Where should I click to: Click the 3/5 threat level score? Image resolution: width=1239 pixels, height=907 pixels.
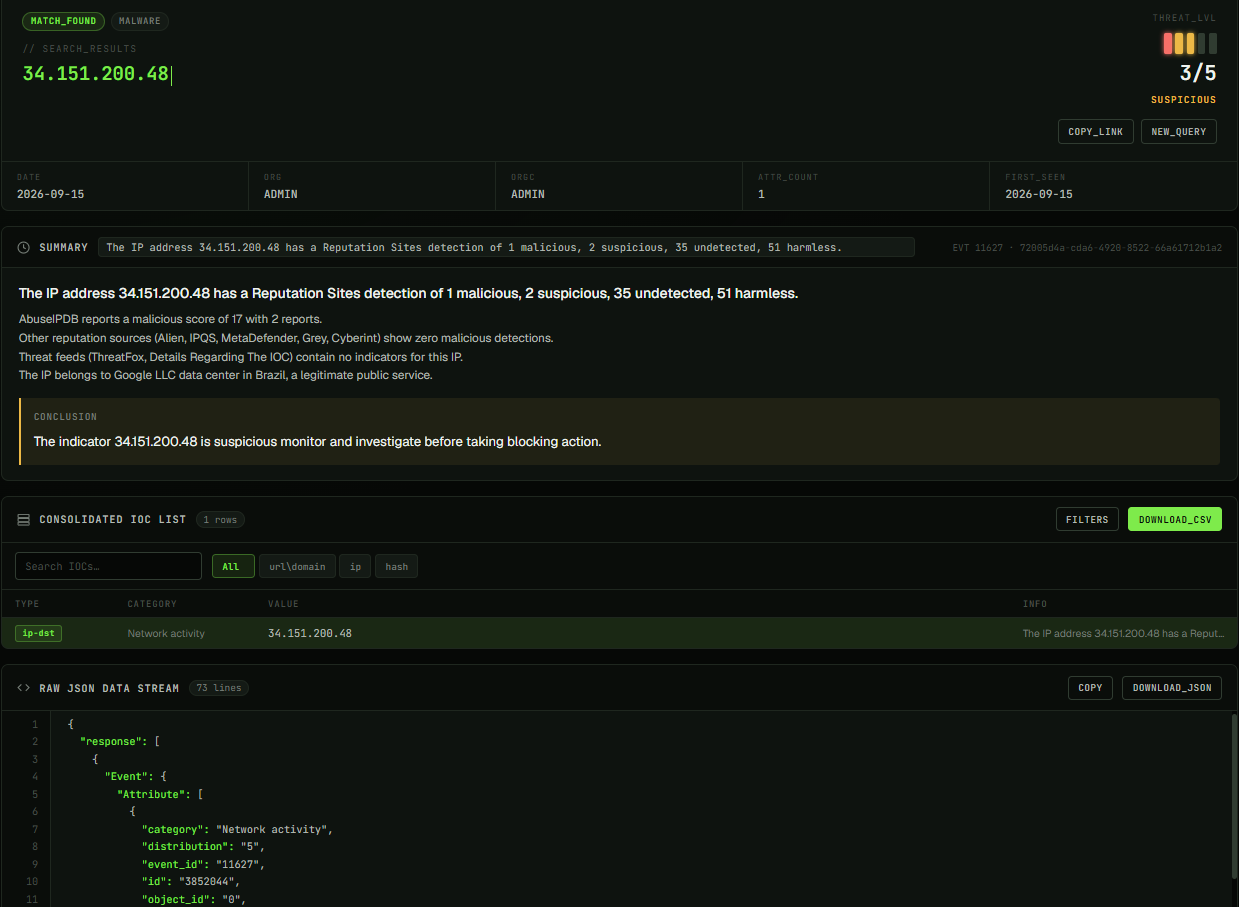click(x=1198, y=73)
